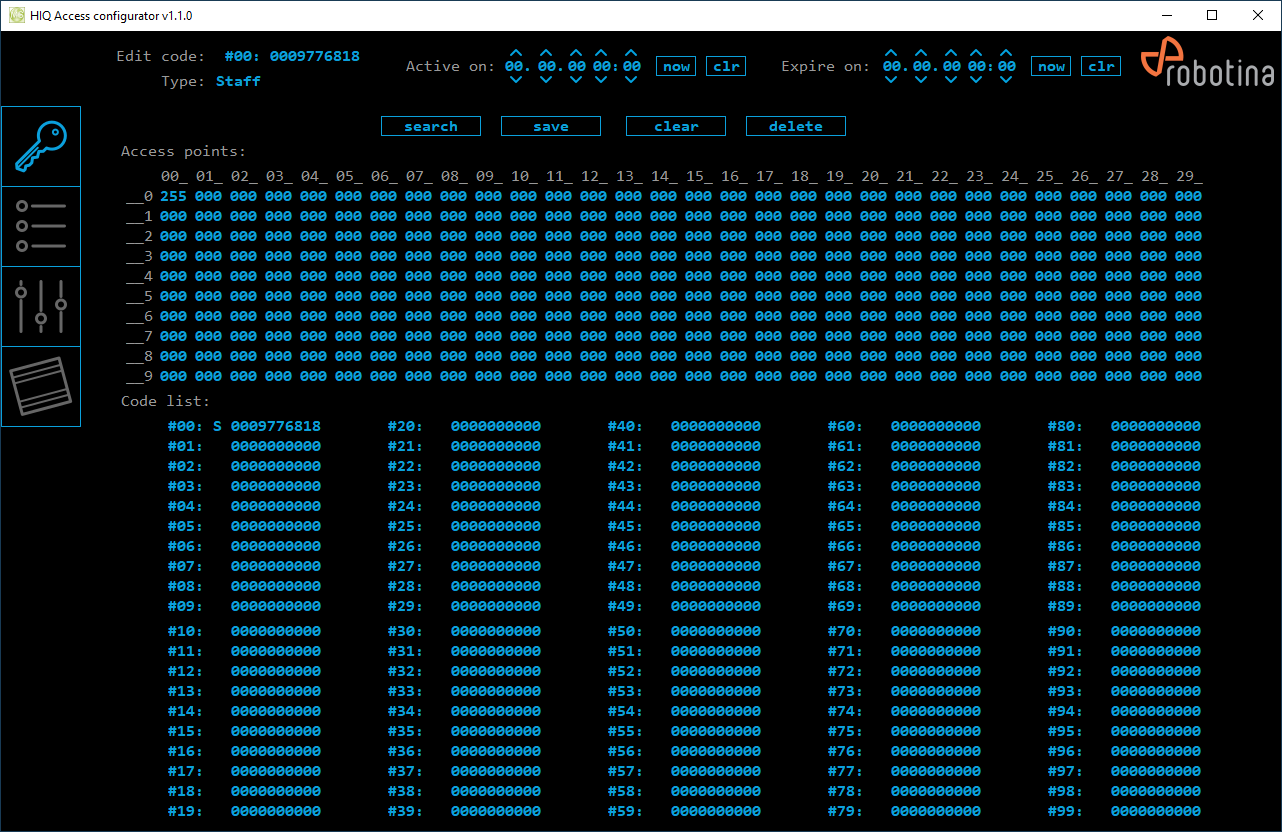Viewport: 1282px width, 832px height.
Task: Select code #00 in code list
Action: pos(245,427)
